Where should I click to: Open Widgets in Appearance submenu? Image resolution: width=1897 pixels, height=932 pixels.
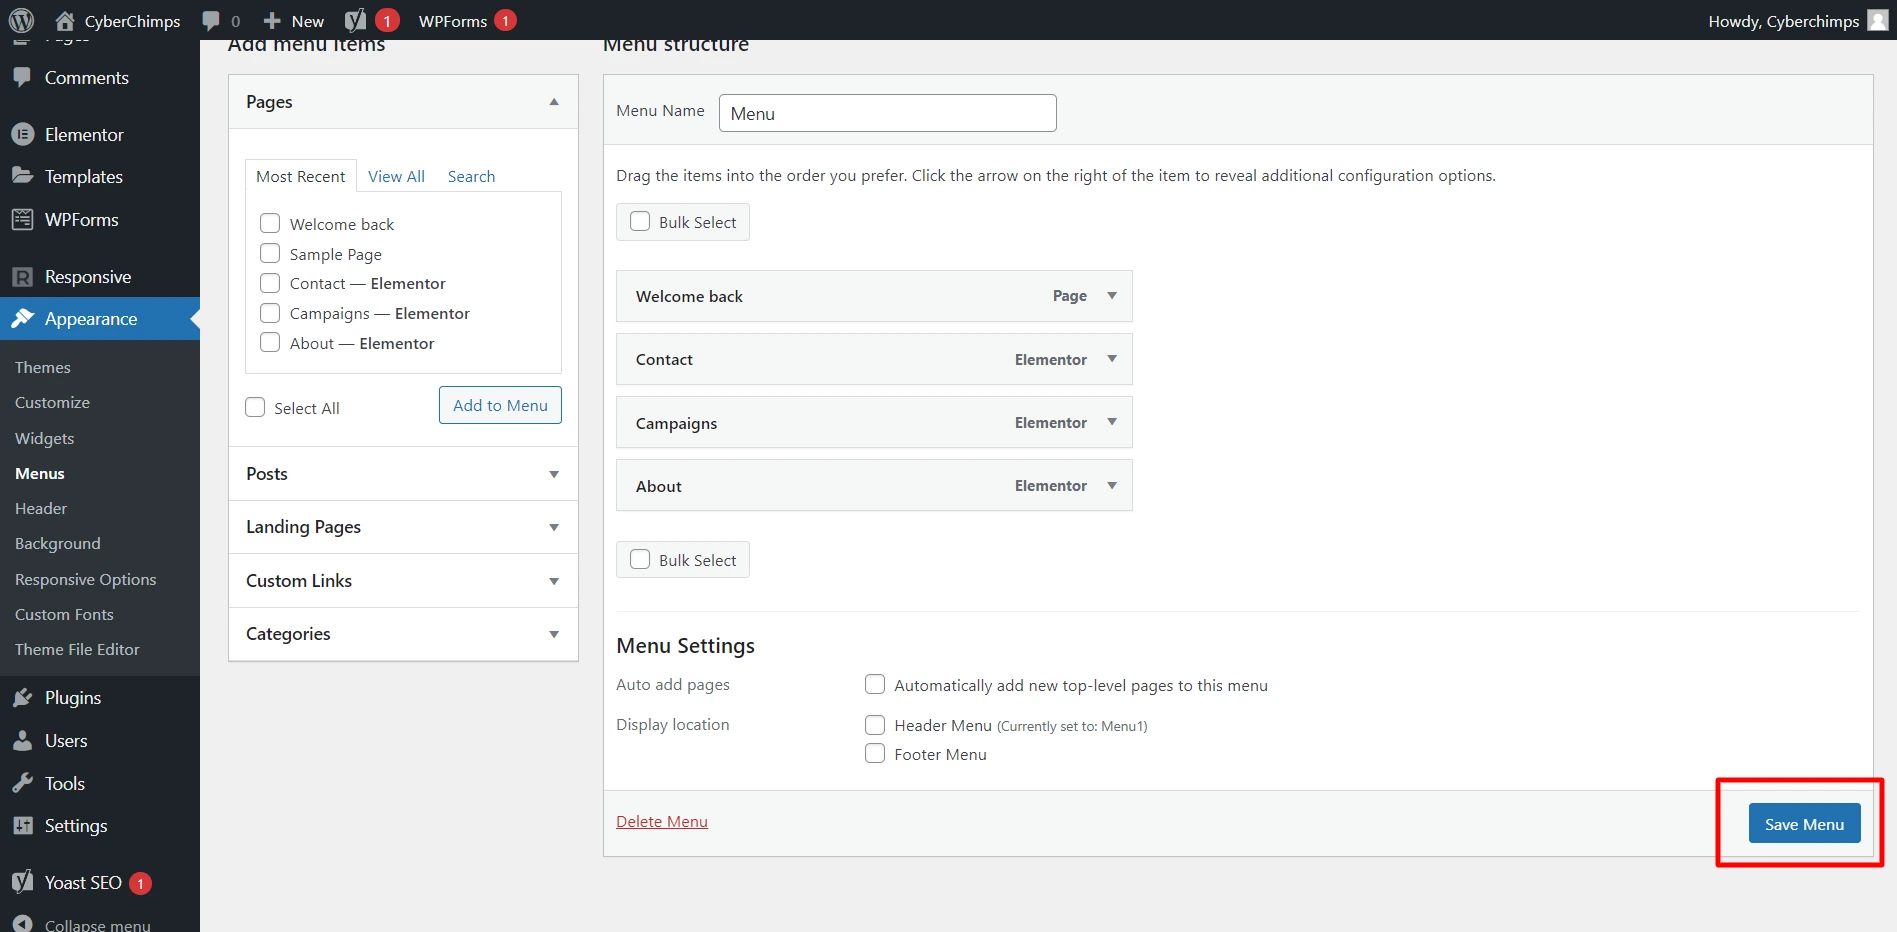44,438
